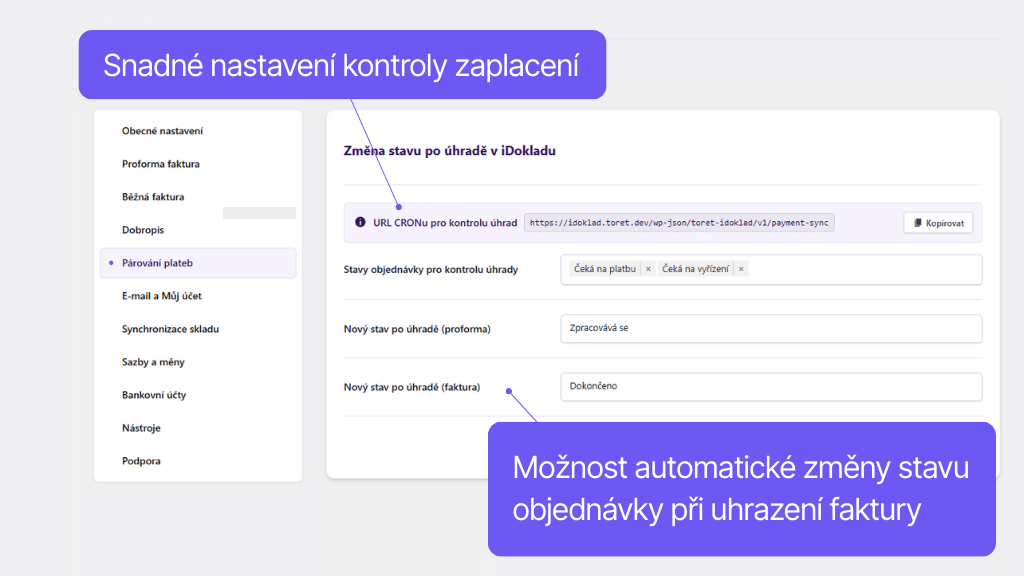The height and width of the screenshot is (576, 1024).
Task: Click the purple bullet dot at Párování plateb
Action: pos(110,263)
